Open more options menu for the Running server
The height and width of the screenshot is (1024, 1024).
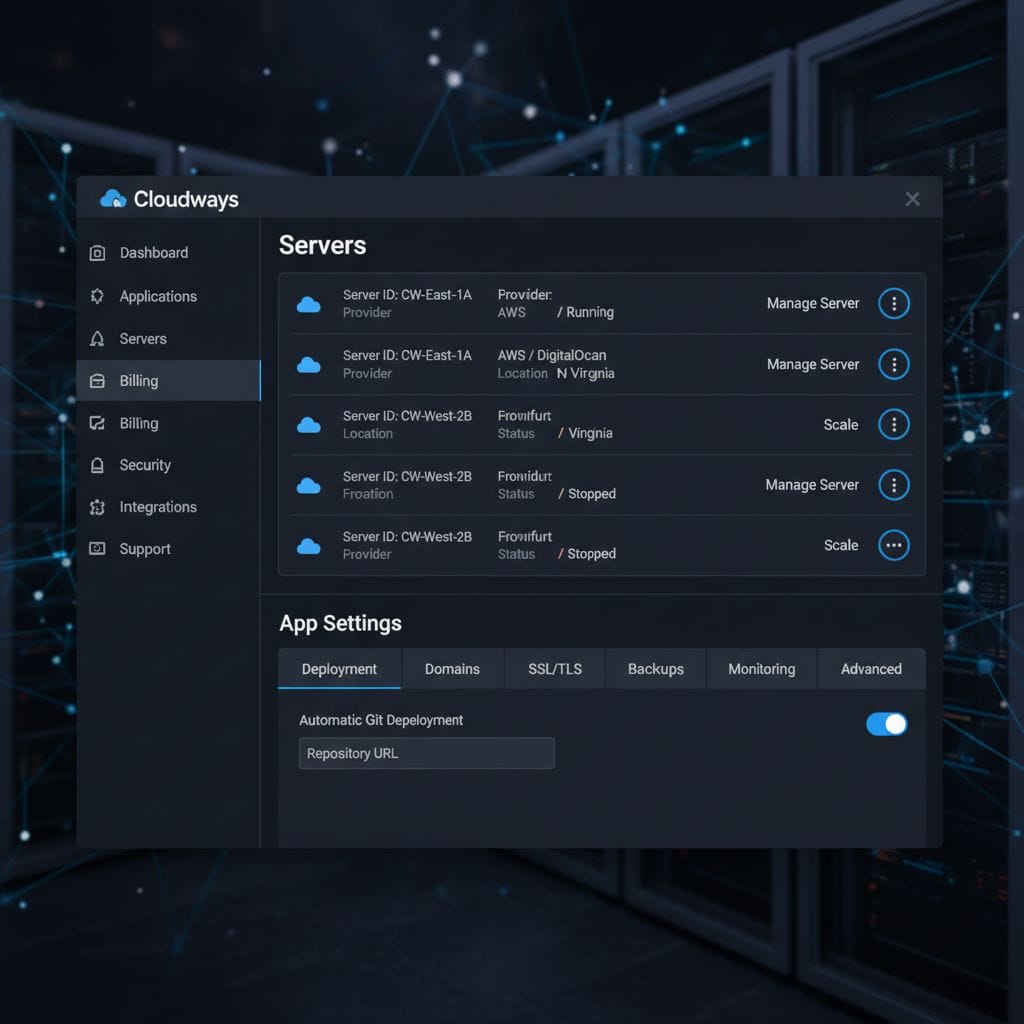click(x=894, y=304)
